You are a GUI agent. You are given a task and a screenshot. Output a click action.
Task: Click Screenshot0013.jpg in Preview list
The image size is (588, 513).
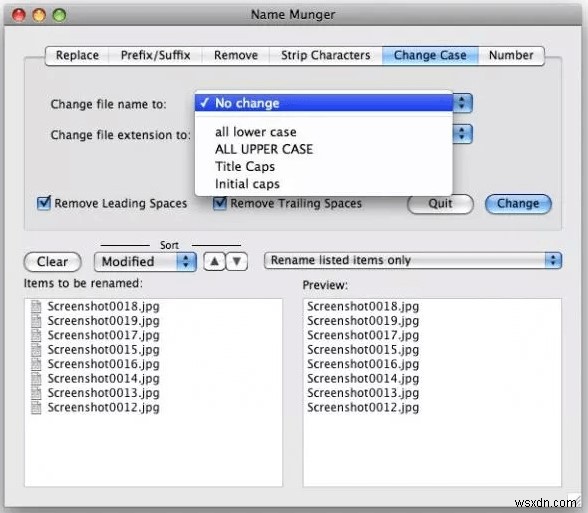(363, 393)
